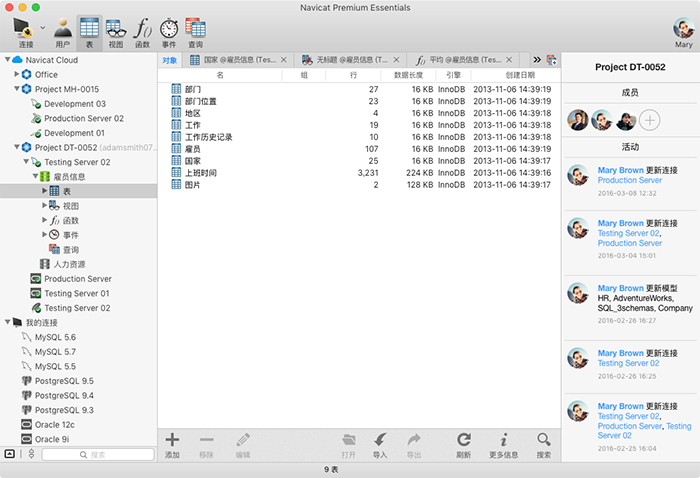Show more tabs with double-arrow button
Image resolution: width=700 pixels, height=478 pixels.
click(x=537, y=60)
